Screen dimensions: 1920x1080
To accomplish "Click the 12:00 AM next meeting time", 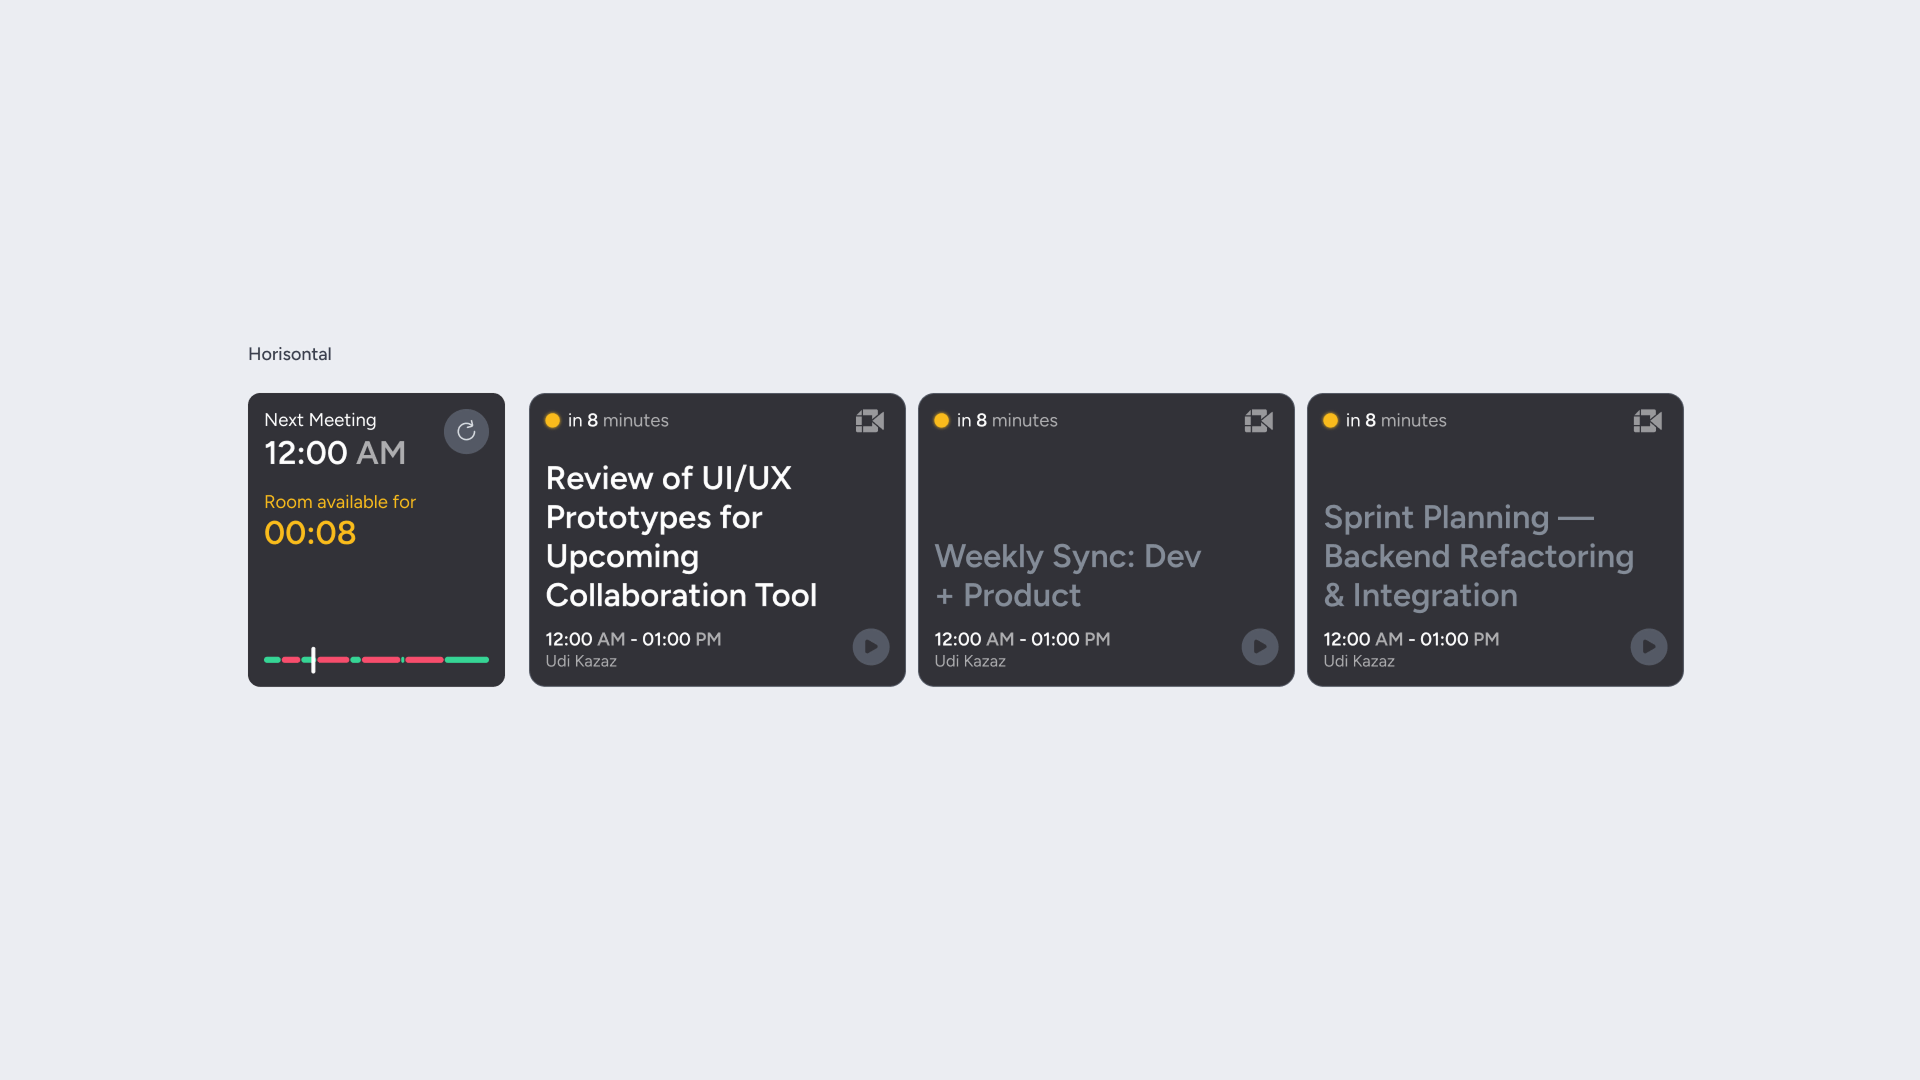I will tap(335, 453).
